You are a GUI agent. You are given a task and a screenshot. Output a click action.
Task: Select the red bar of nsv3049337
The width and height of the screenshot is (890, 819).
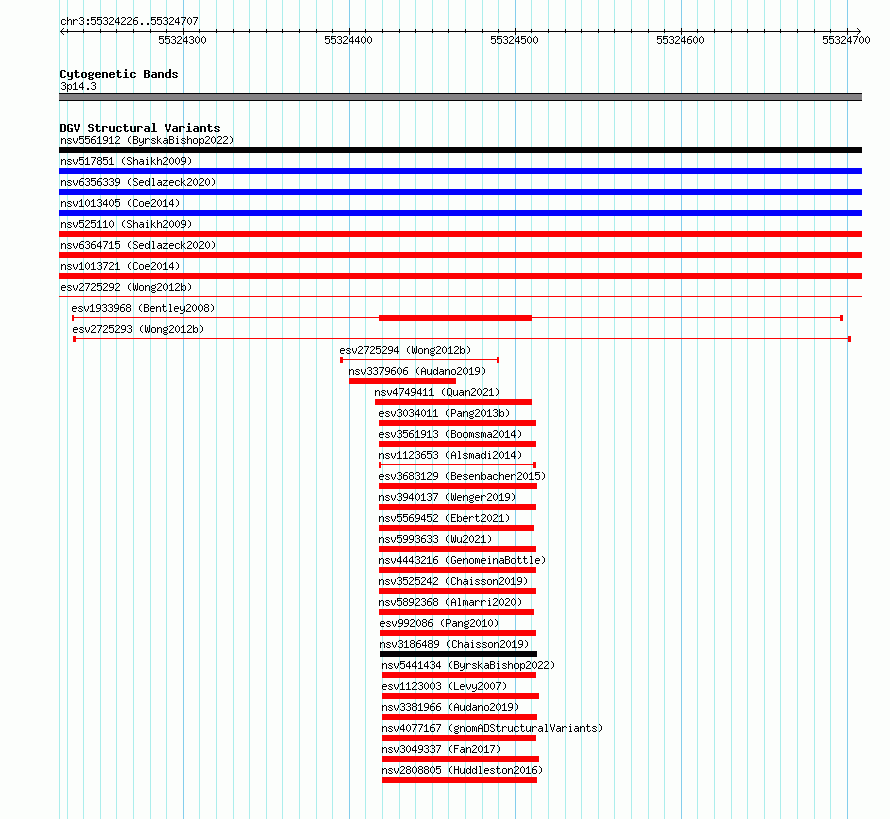[x=460, y=759]
